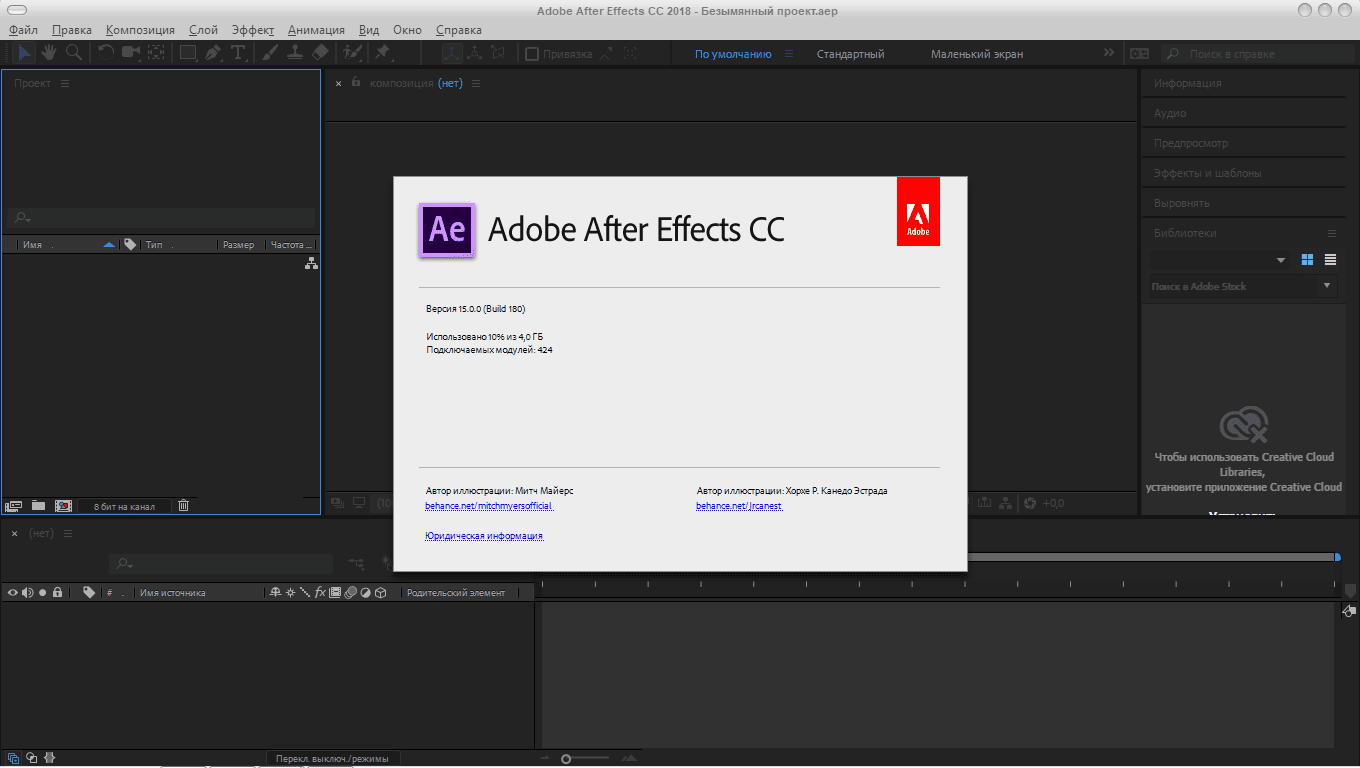
Task: Pick the horizontal Type tool
Action: click(238, 53)
